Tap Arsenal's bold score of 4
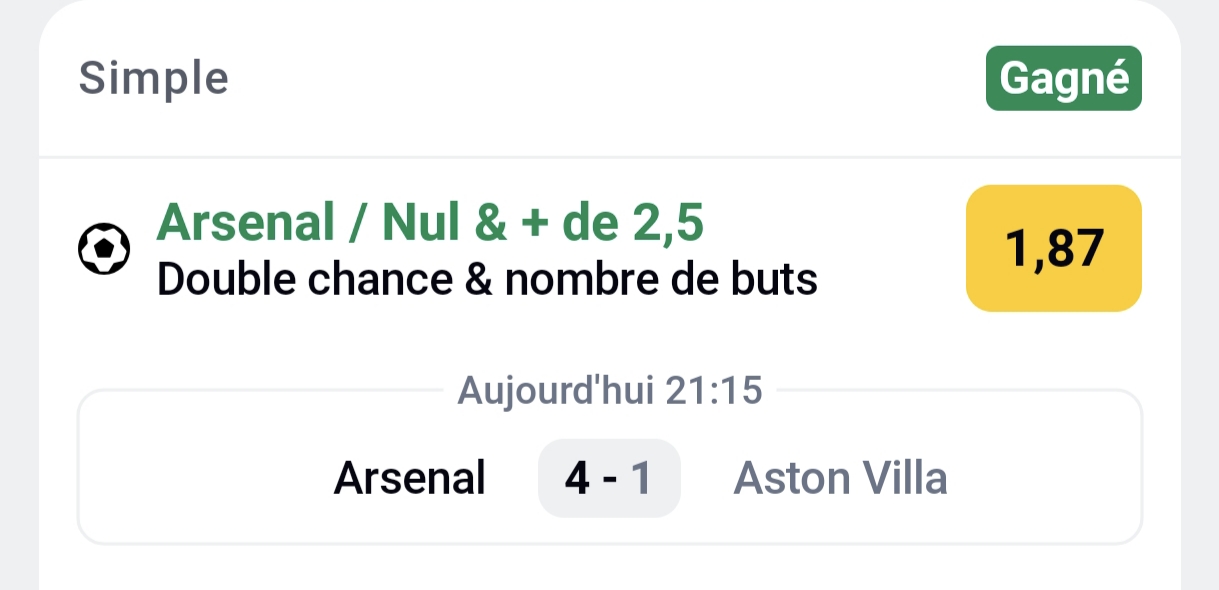Viewport: 1219px width, 590px height. point(577,479)
